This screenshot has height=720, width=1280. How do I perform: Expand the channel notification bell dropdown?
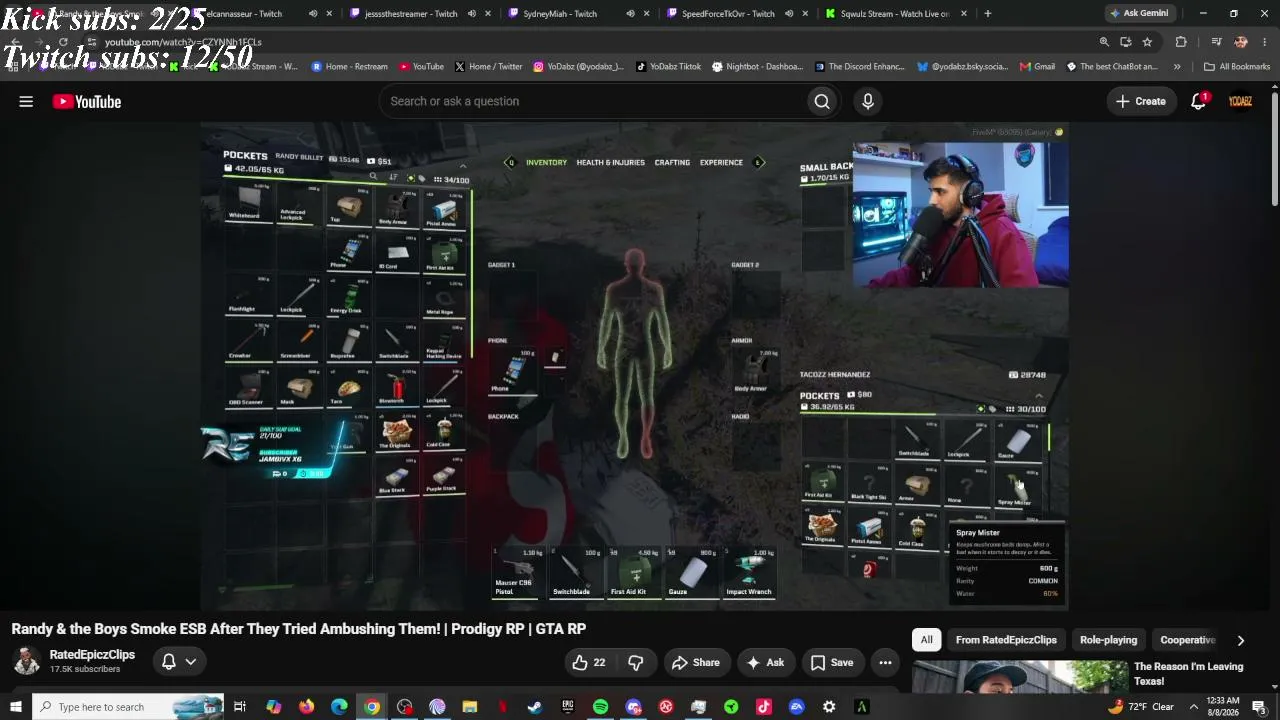click(x=178, y=661)
